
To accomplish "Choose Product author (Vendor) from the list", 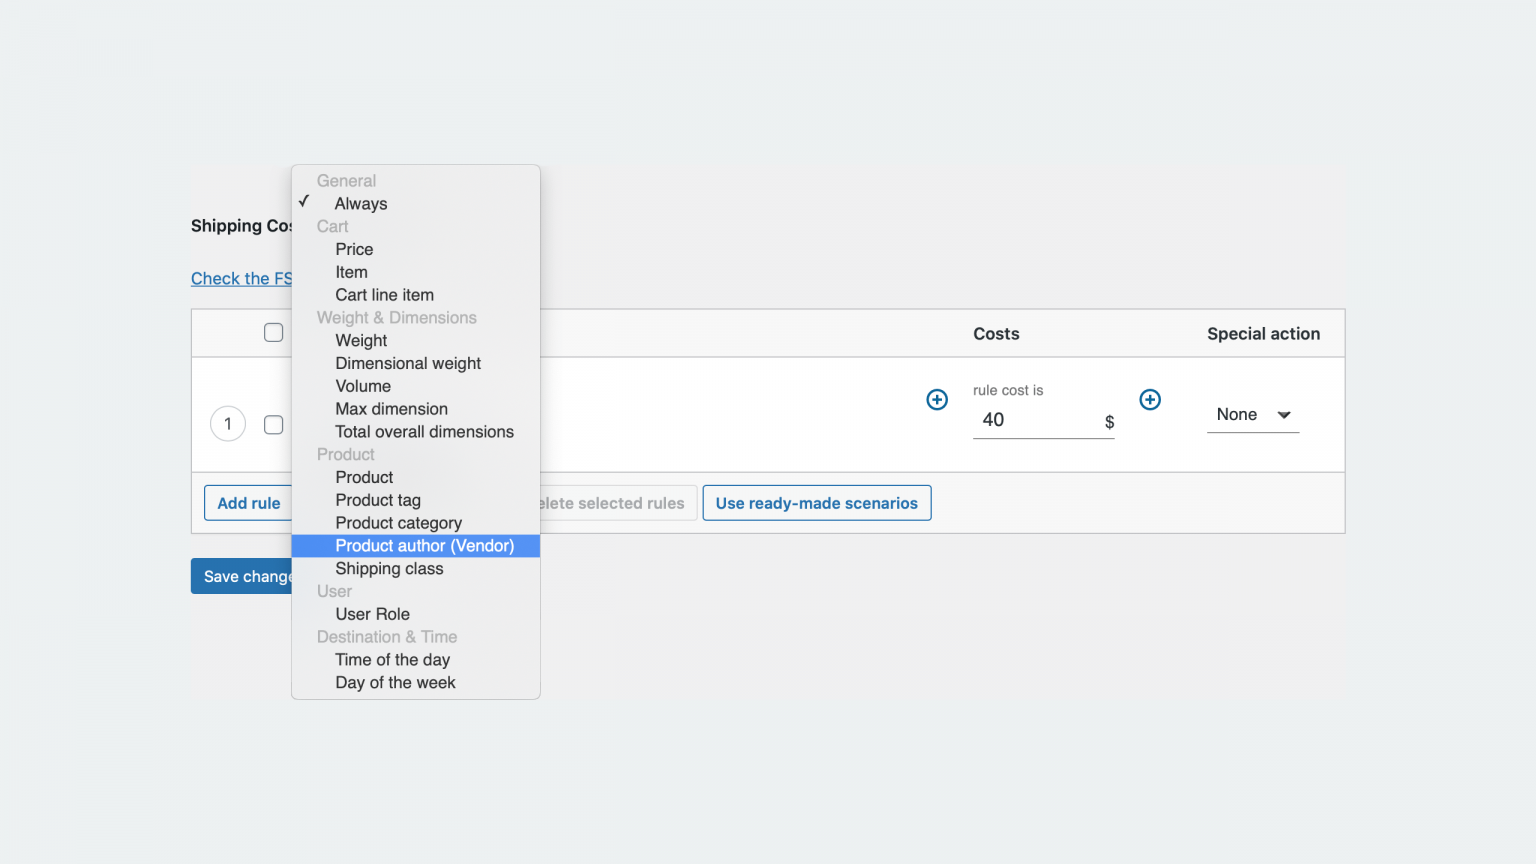I will (x=425, y=546).
